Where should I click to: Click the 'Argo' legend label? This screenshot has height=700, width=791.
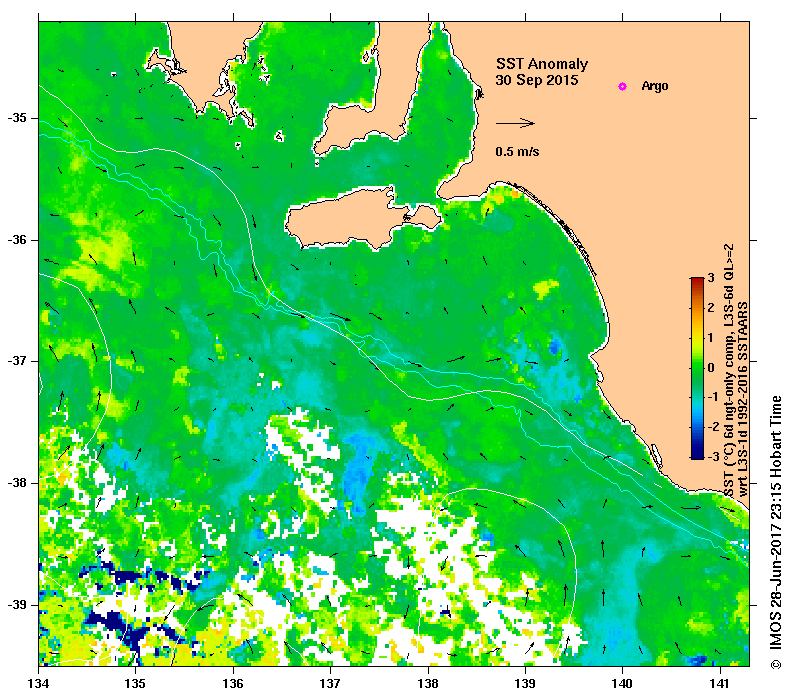[655, 86]
